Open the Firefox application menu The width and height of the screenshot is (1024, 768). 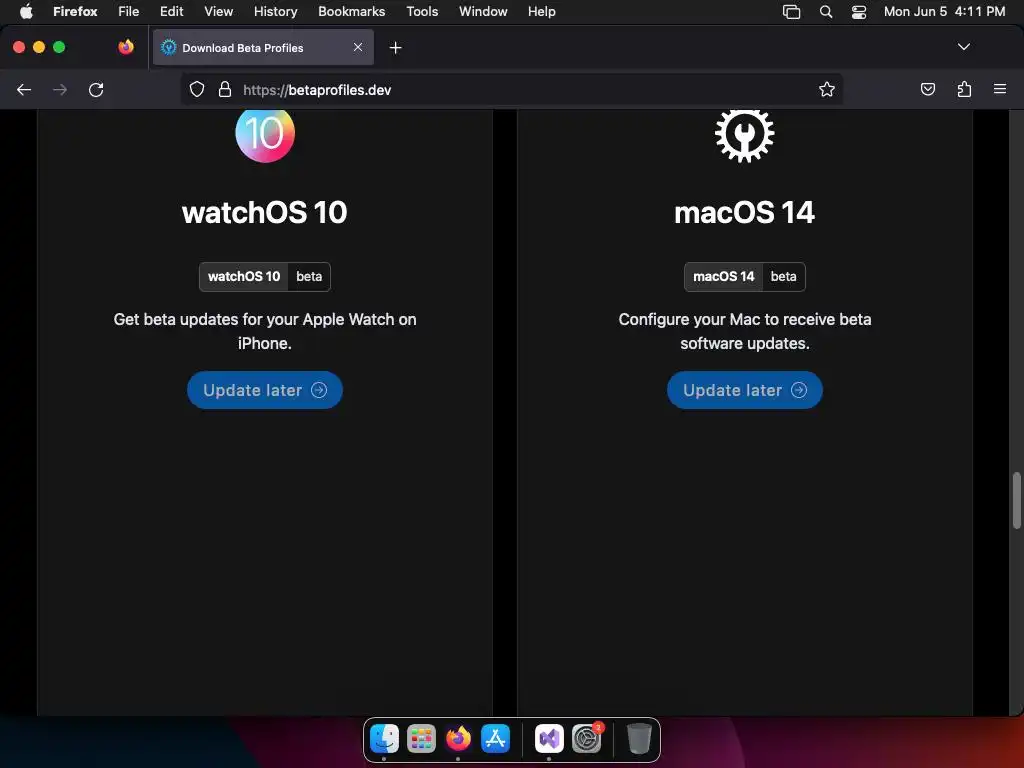click(75, 11)
